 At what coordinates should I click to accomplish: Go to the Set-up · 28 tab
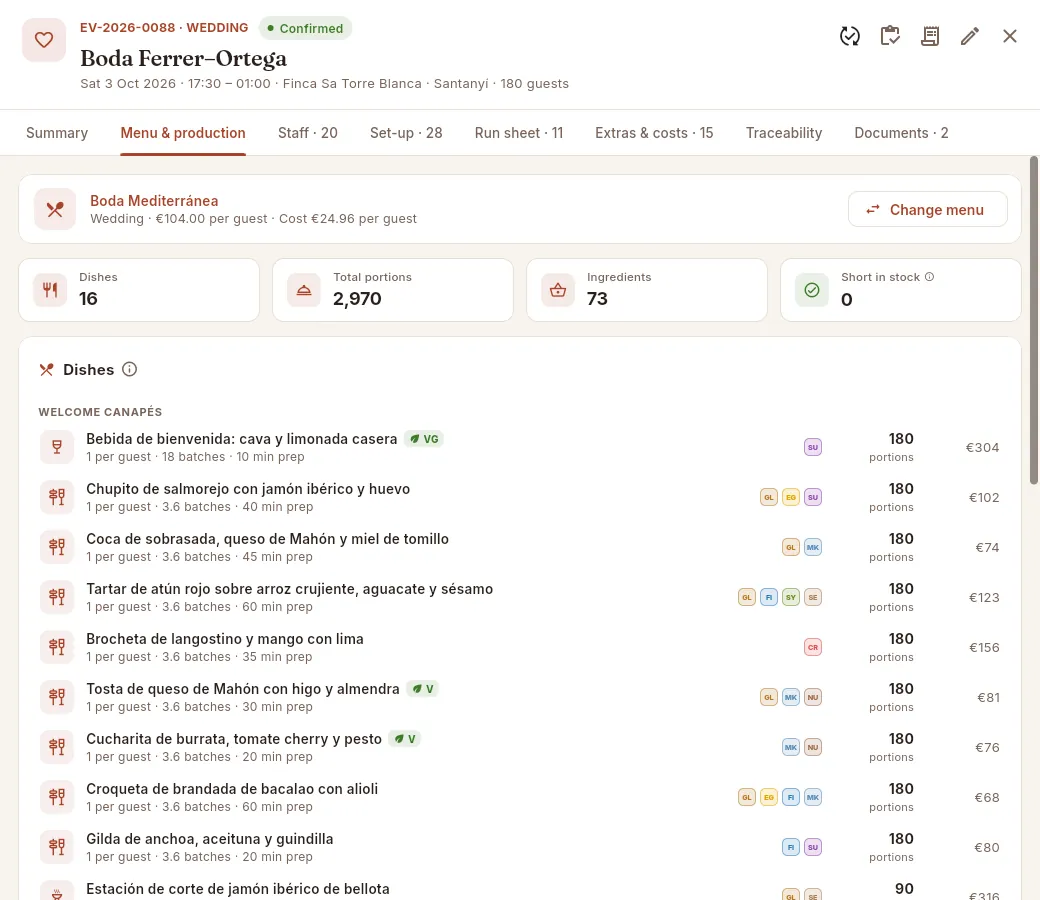coord(406,133)
